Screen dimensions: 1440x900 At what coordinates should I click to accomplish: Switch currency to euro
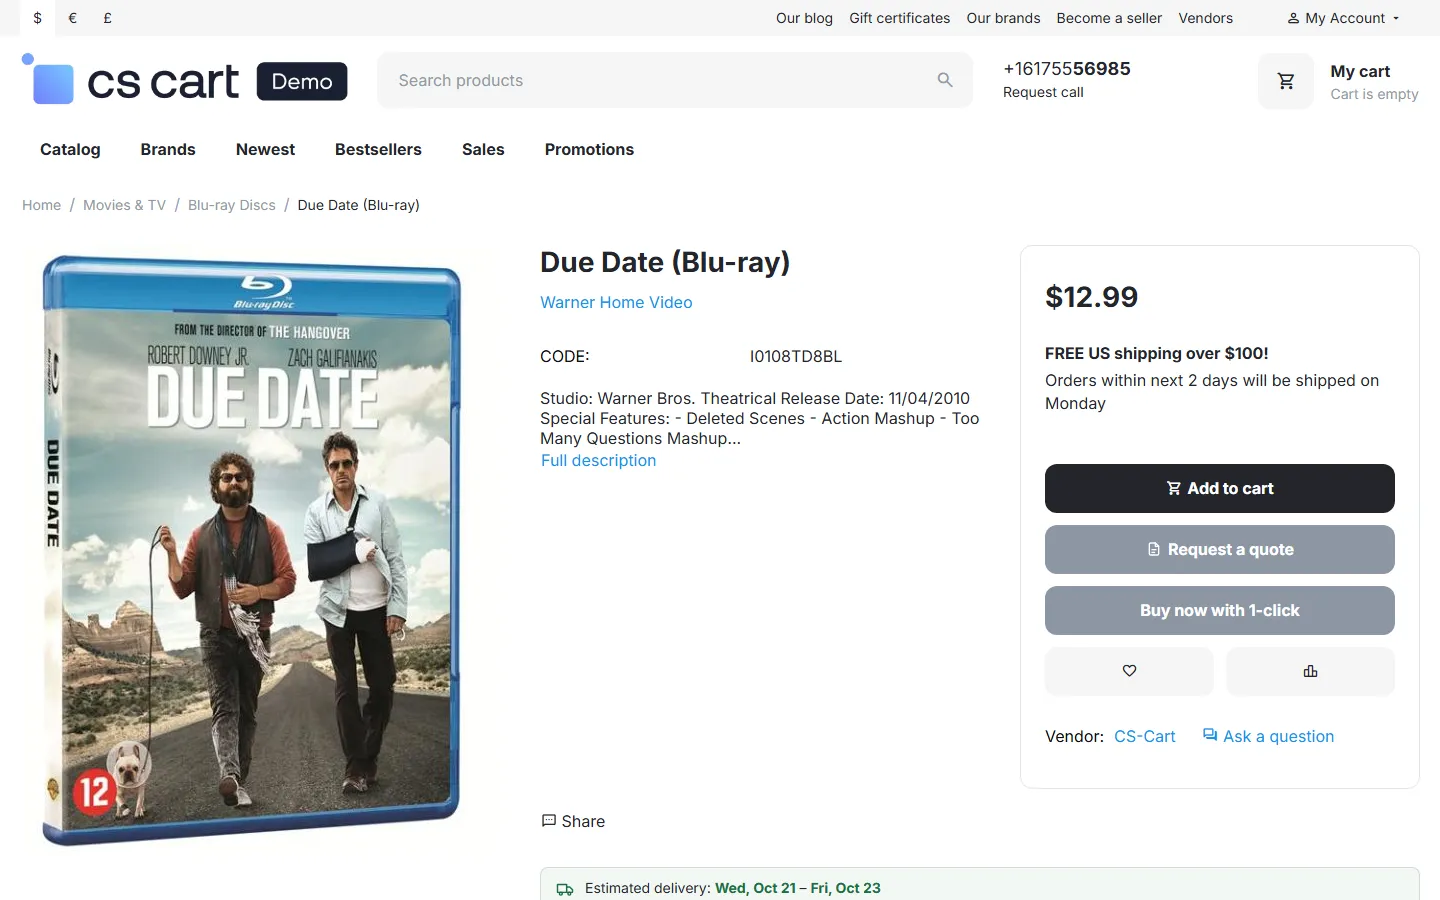point(72,18)
